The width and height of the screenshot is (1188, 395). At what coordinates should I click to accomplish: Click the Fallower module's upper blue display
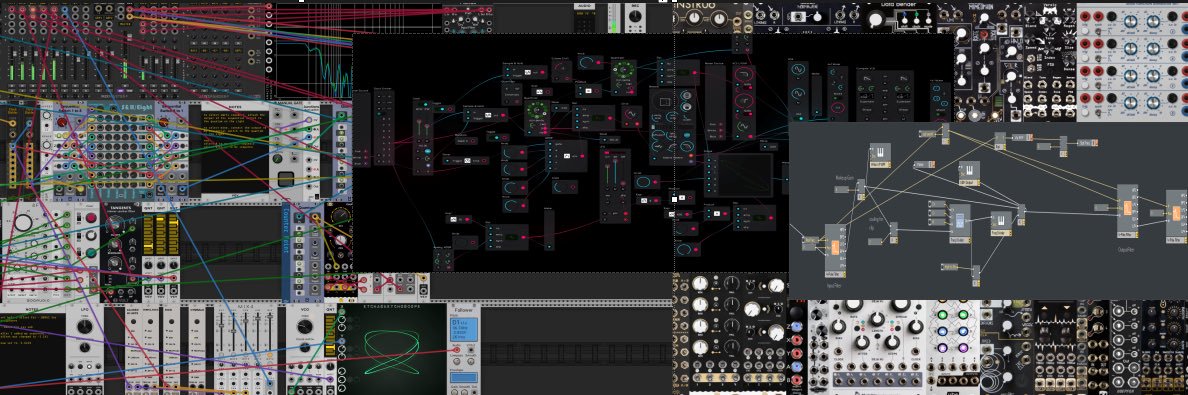point(463,331)
